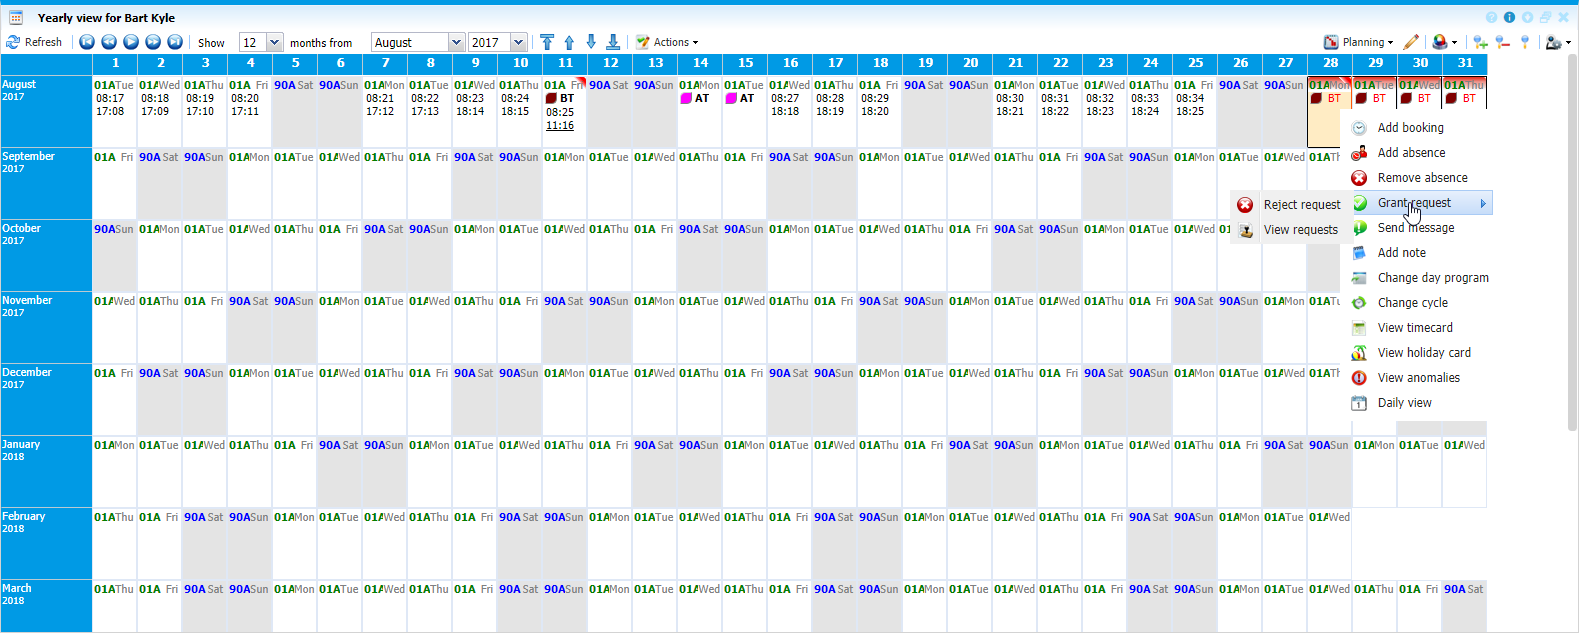Click the Refresh button
This screenshot has width=1579, height=633.
click(x=34, y=42)
